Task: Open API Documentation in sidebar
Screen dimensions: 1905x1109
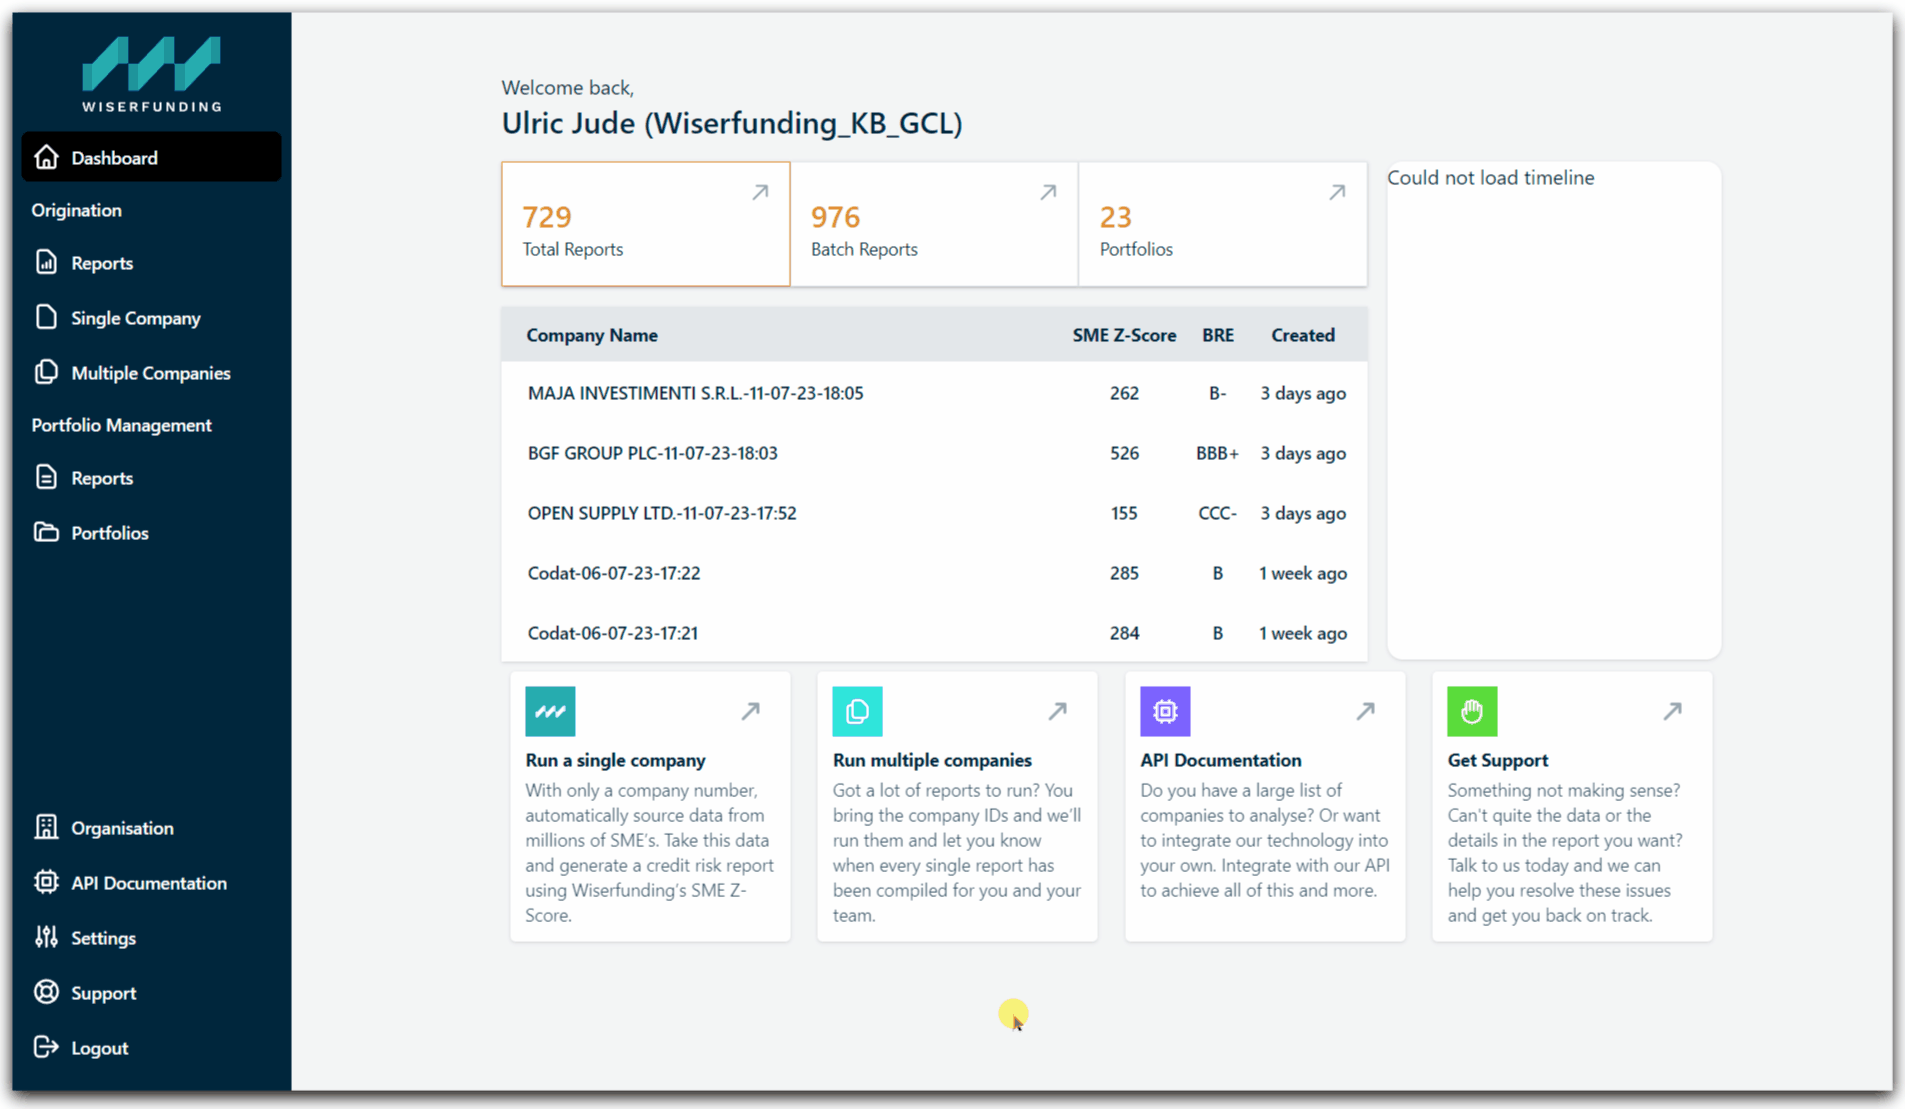Action: tap(151, 882)
